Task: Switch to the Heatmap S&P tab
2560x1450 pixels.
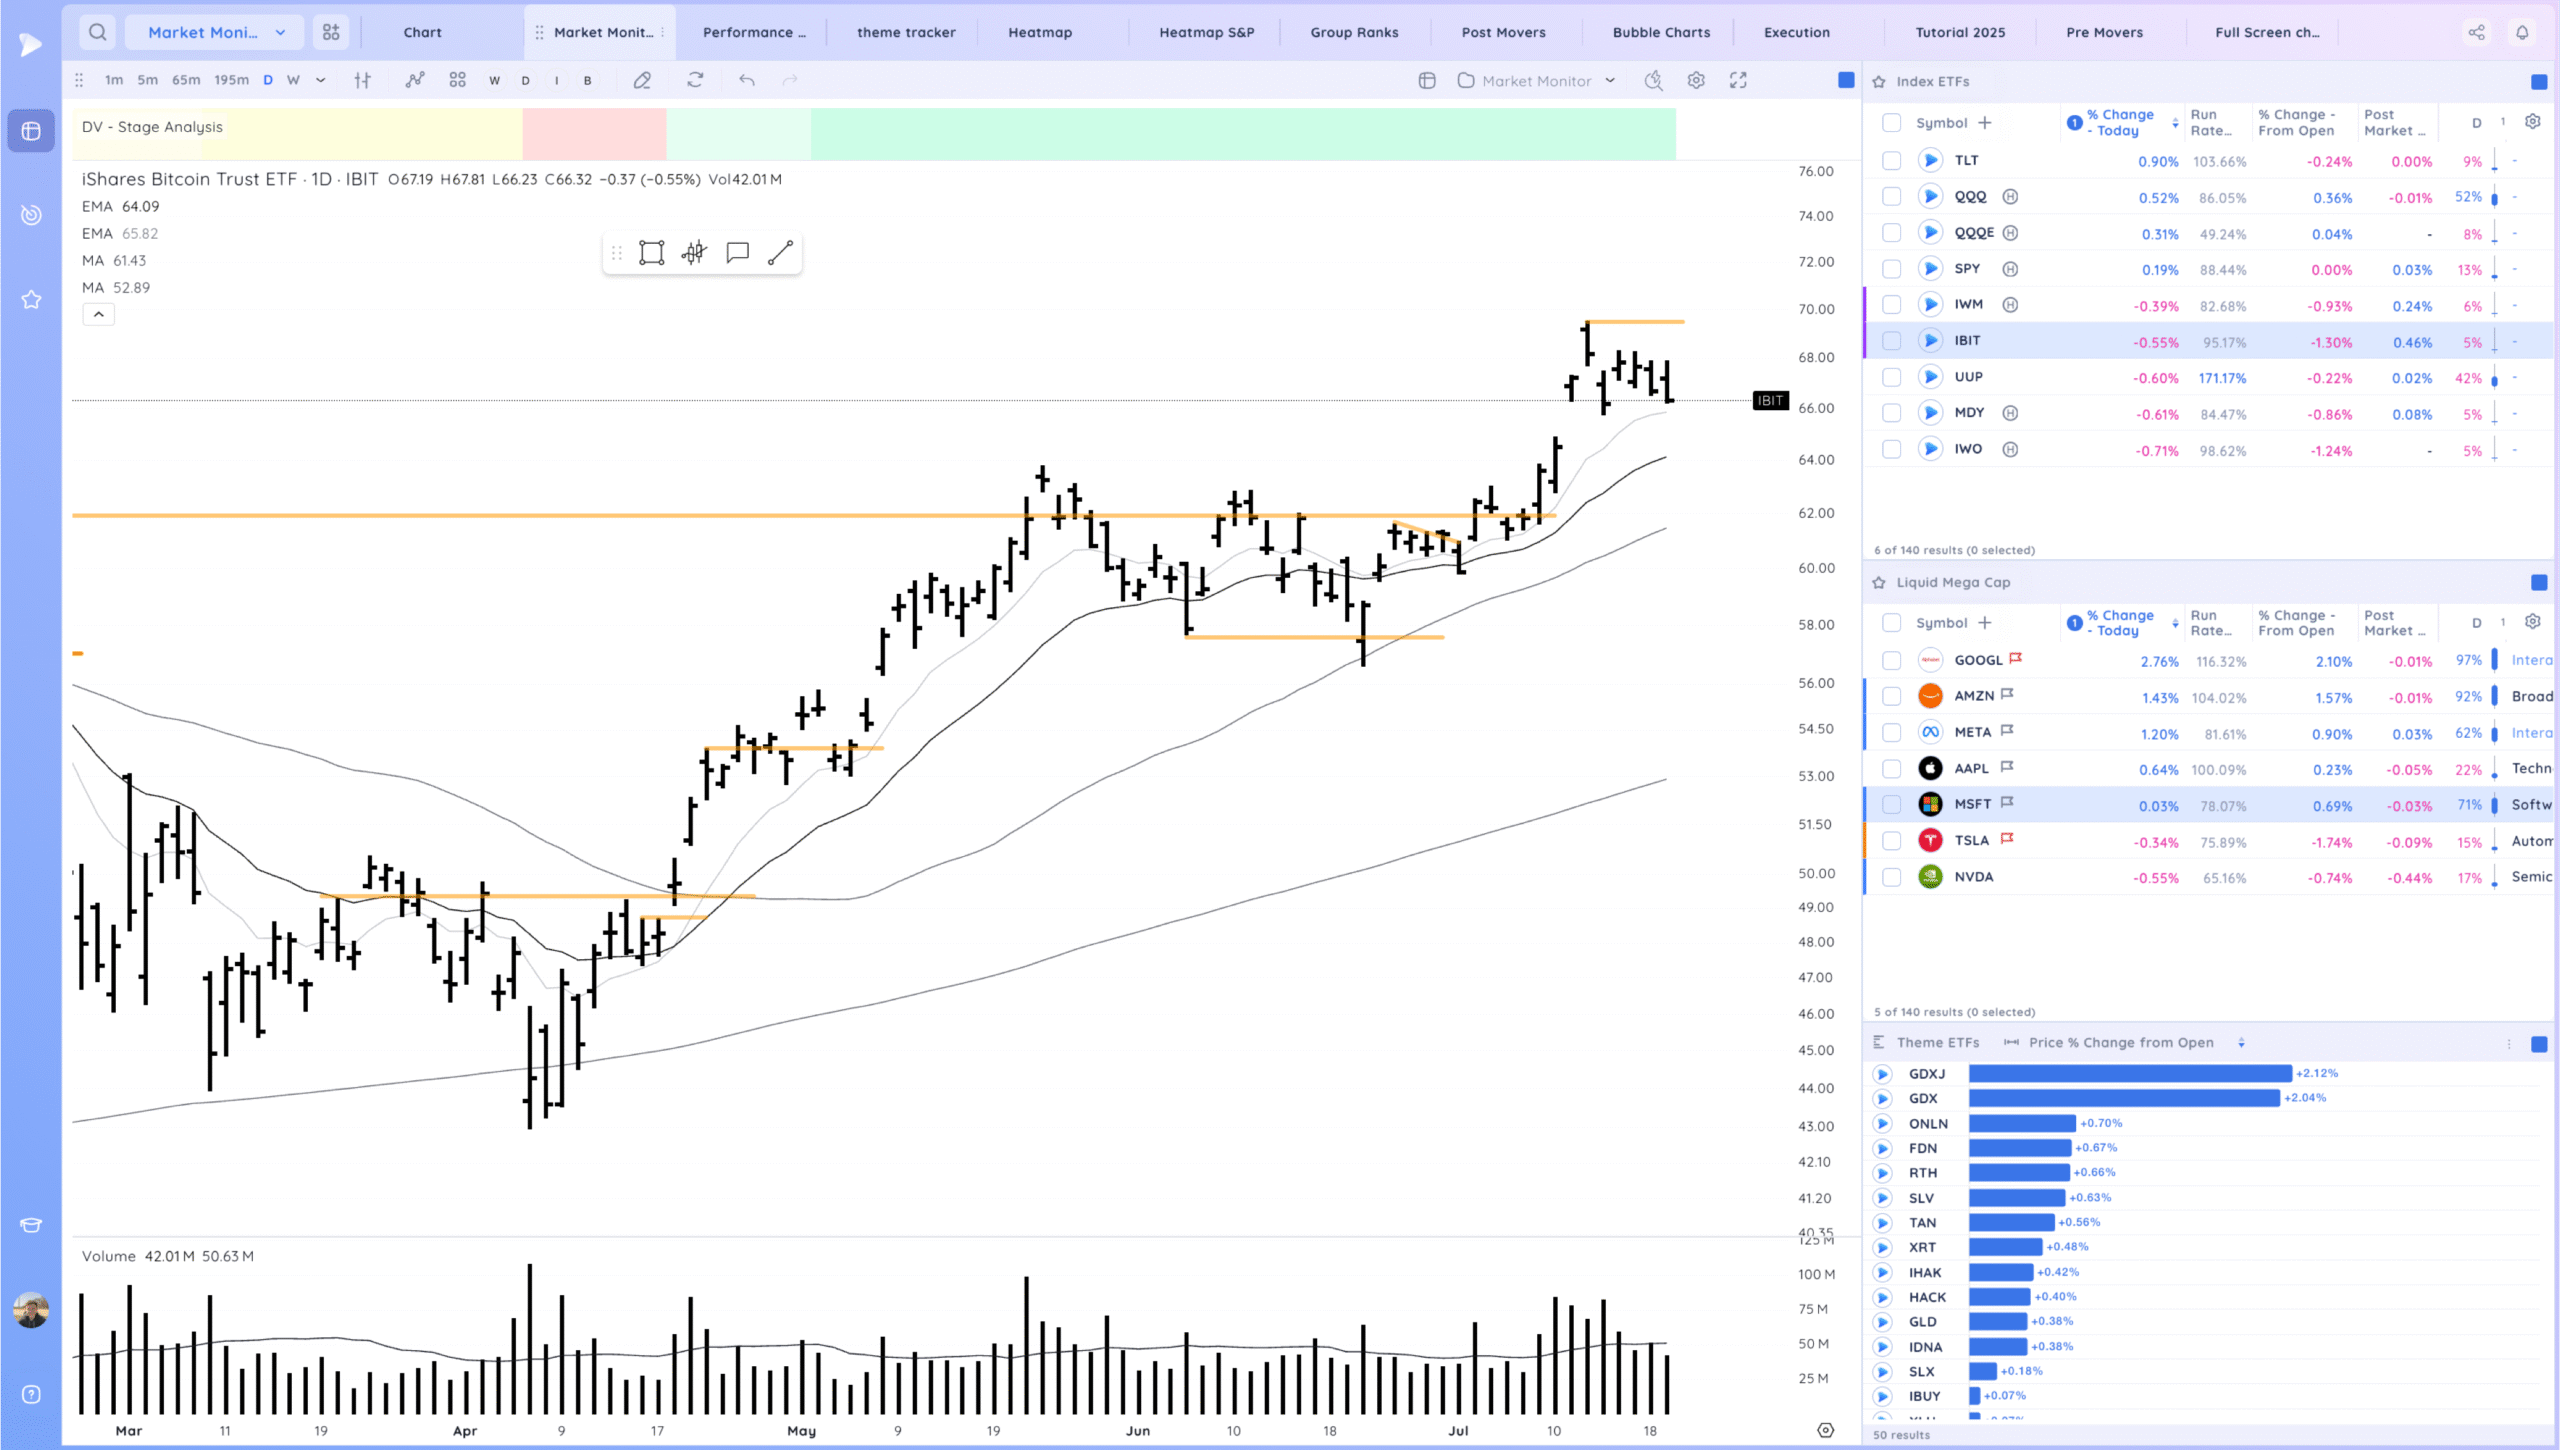Action: 1206,32
